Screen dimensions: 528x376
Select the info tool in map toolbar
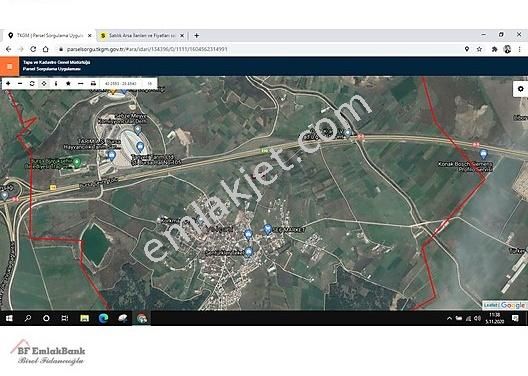tap(56, 83)
